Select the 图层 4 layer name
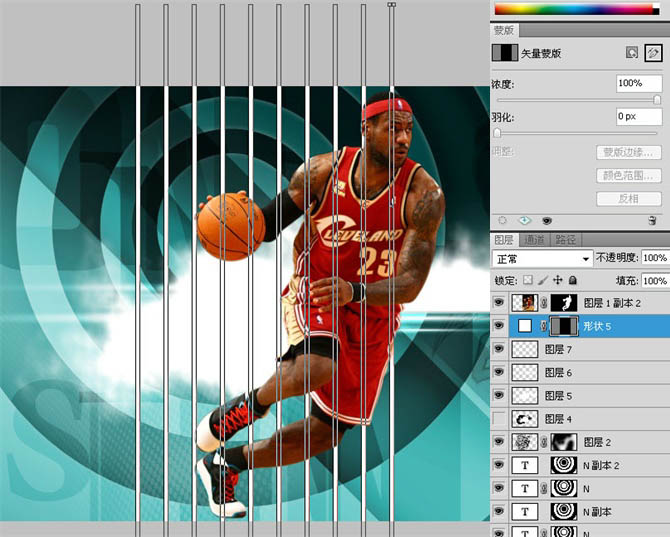This screenshot has height=537, width=670. point(558,419)
